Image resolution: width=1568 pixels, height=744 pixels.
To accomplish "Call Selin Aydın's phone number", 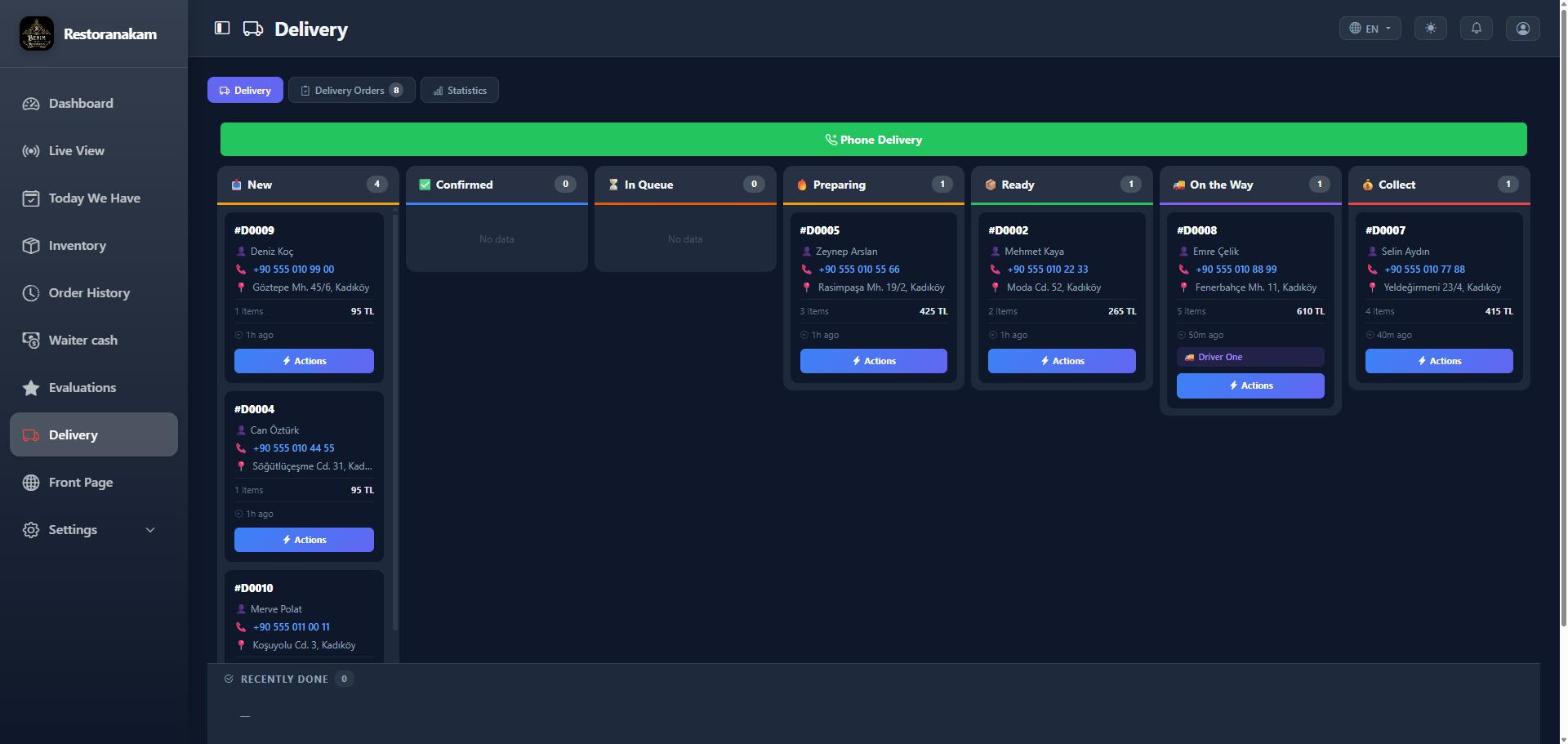I will tap(1424, 269).
